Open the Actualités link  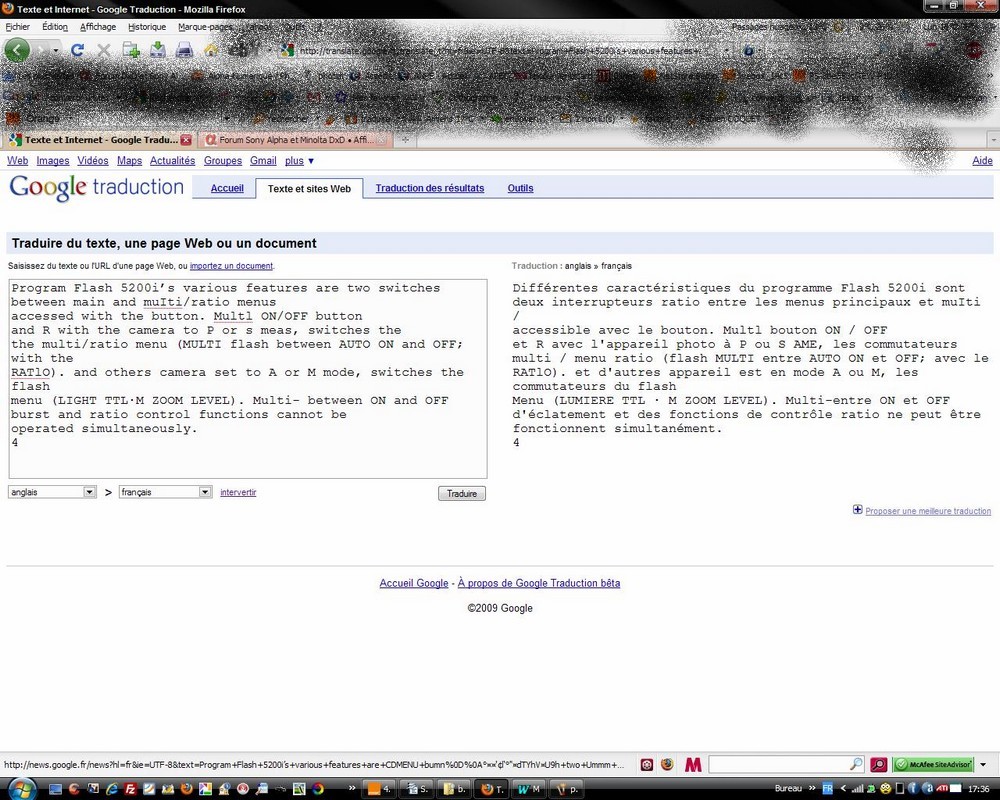(x=173, y=161)
